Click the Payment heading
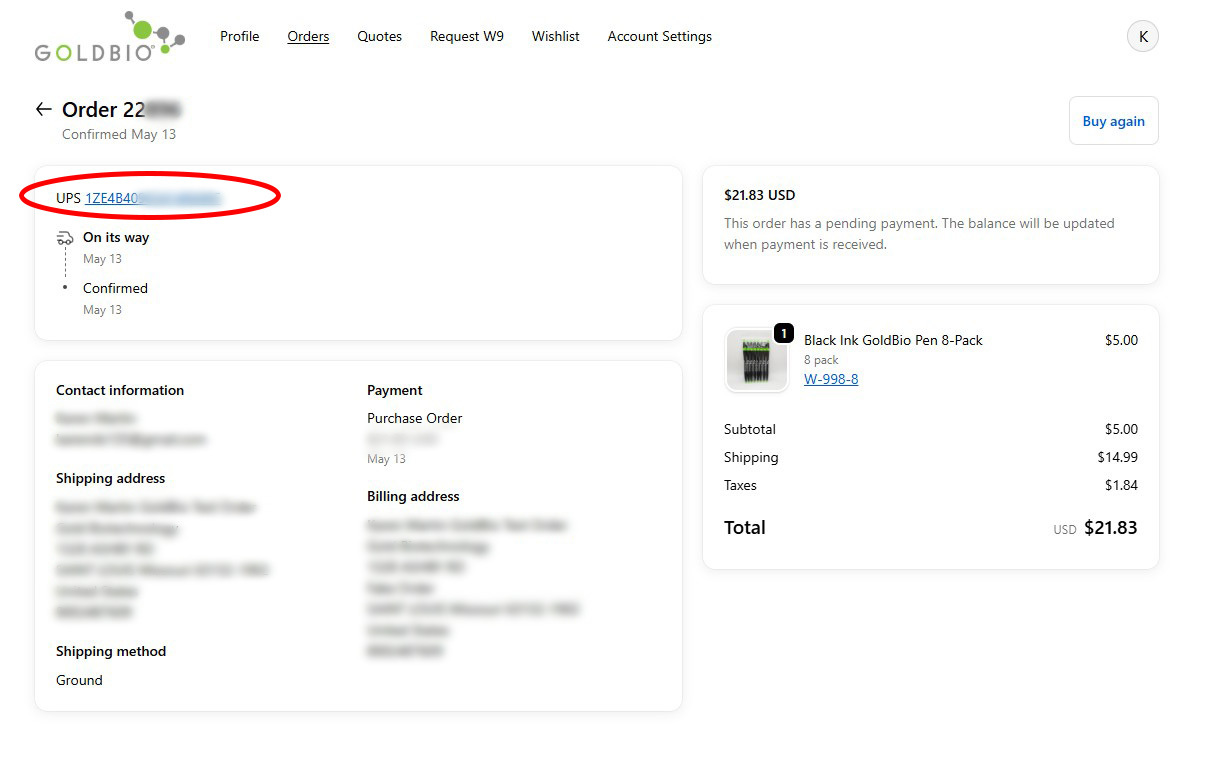The image size is (1206, 774). coord(395,390)
